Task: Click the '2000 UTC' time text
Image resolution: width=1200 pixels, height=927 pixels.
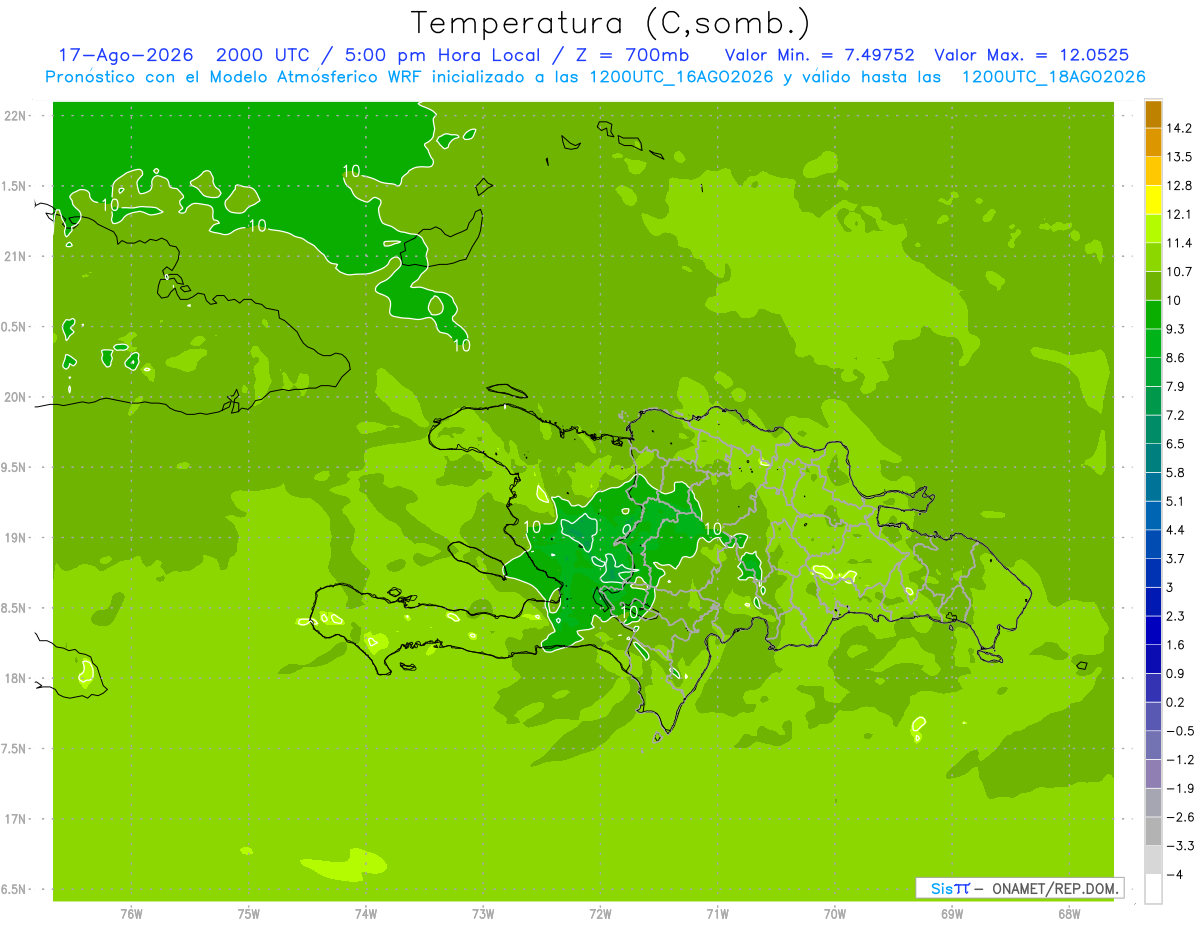Action: (264, 55)
